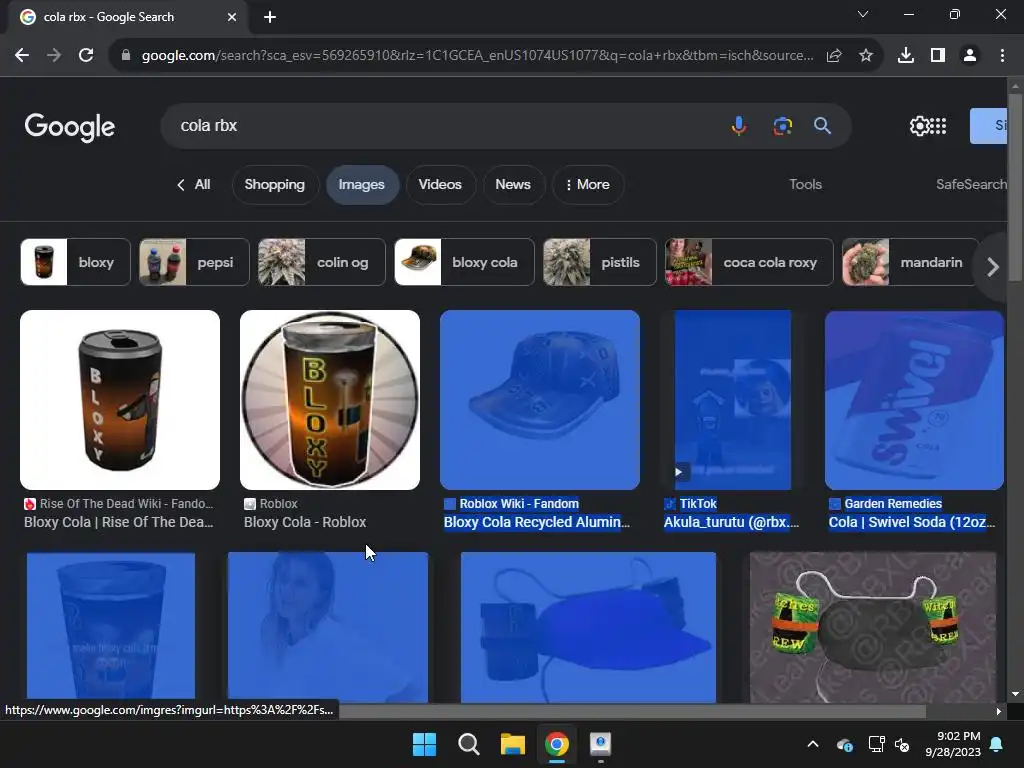This screenshot has height=768, width=1024.
Task: Open the Tools options
Action: [x=805, y=185]
